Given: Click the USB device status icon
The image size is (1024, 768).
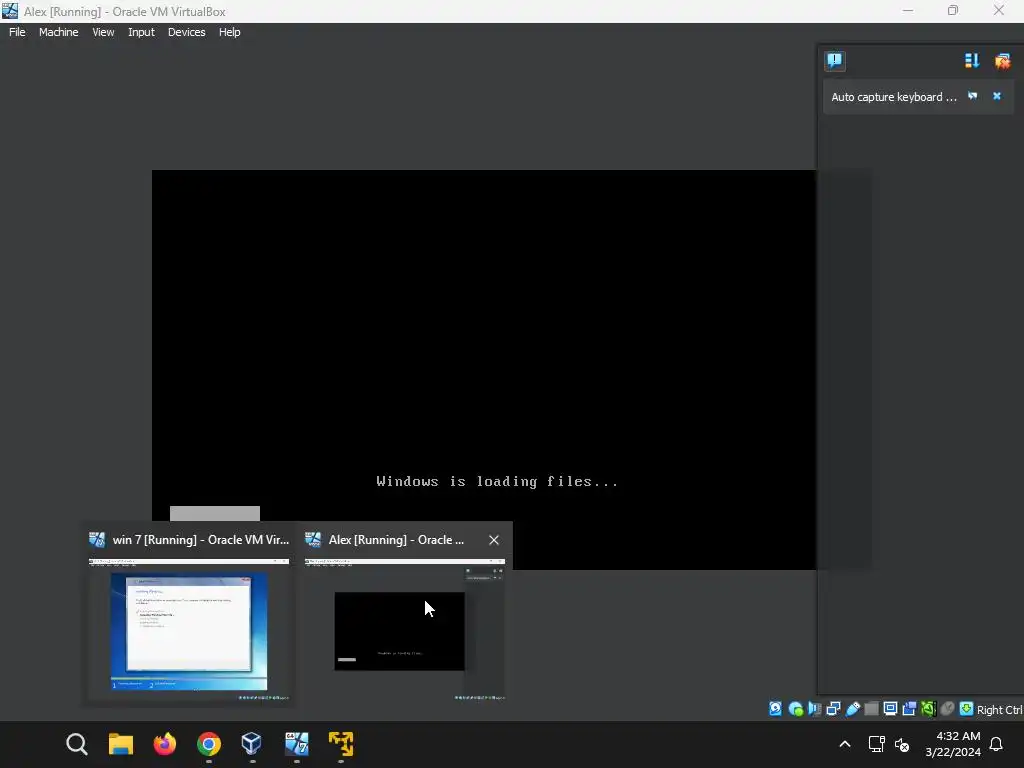Looking at the screenshot, I should point(852,709).
